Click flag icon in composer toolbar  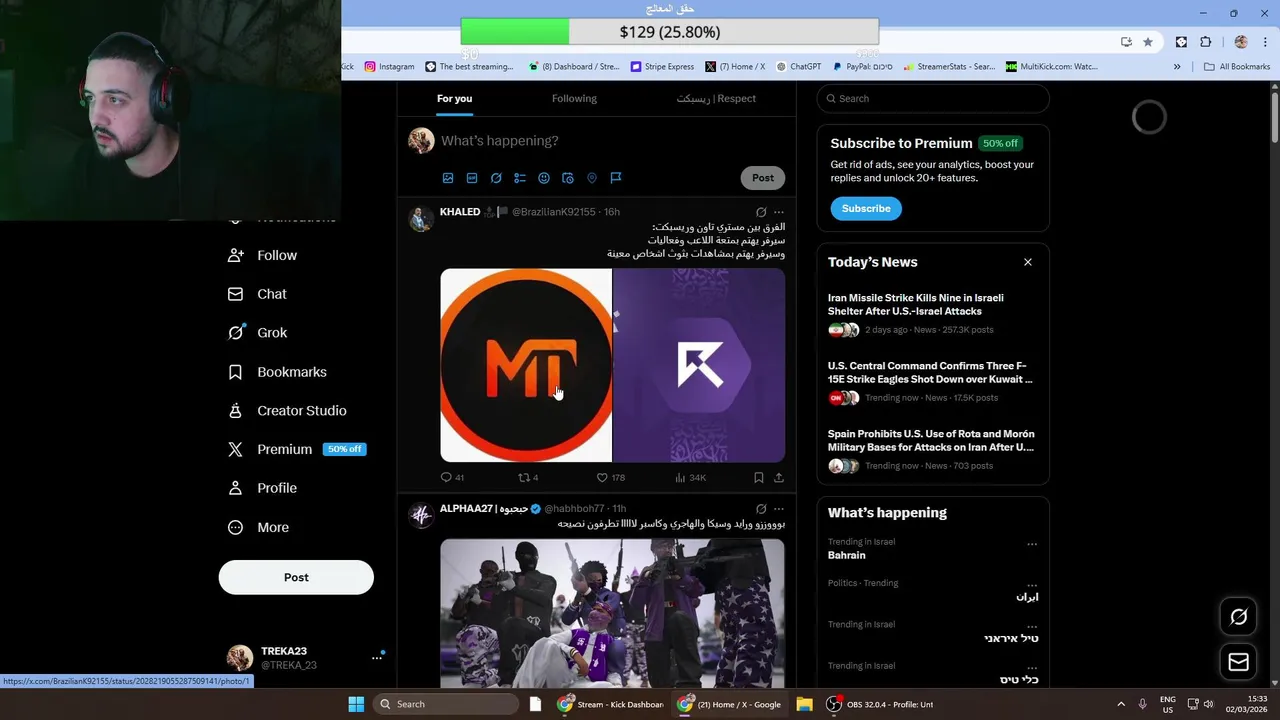pos(616,178)
